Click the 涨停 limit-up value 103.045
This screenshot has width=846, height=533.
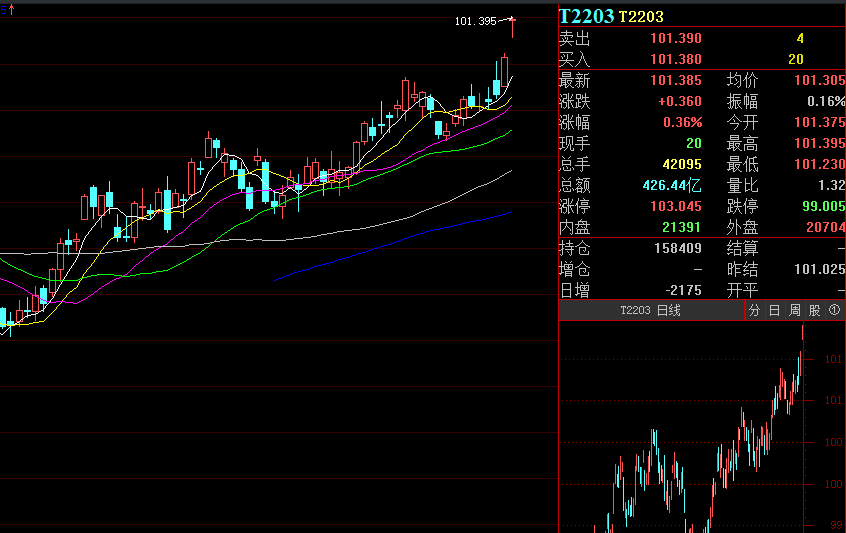(676, 206)
